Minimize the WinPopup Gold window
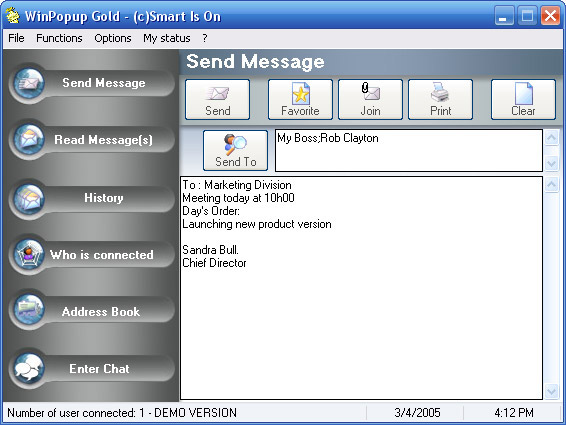566x425 pixels. [504, 16]
